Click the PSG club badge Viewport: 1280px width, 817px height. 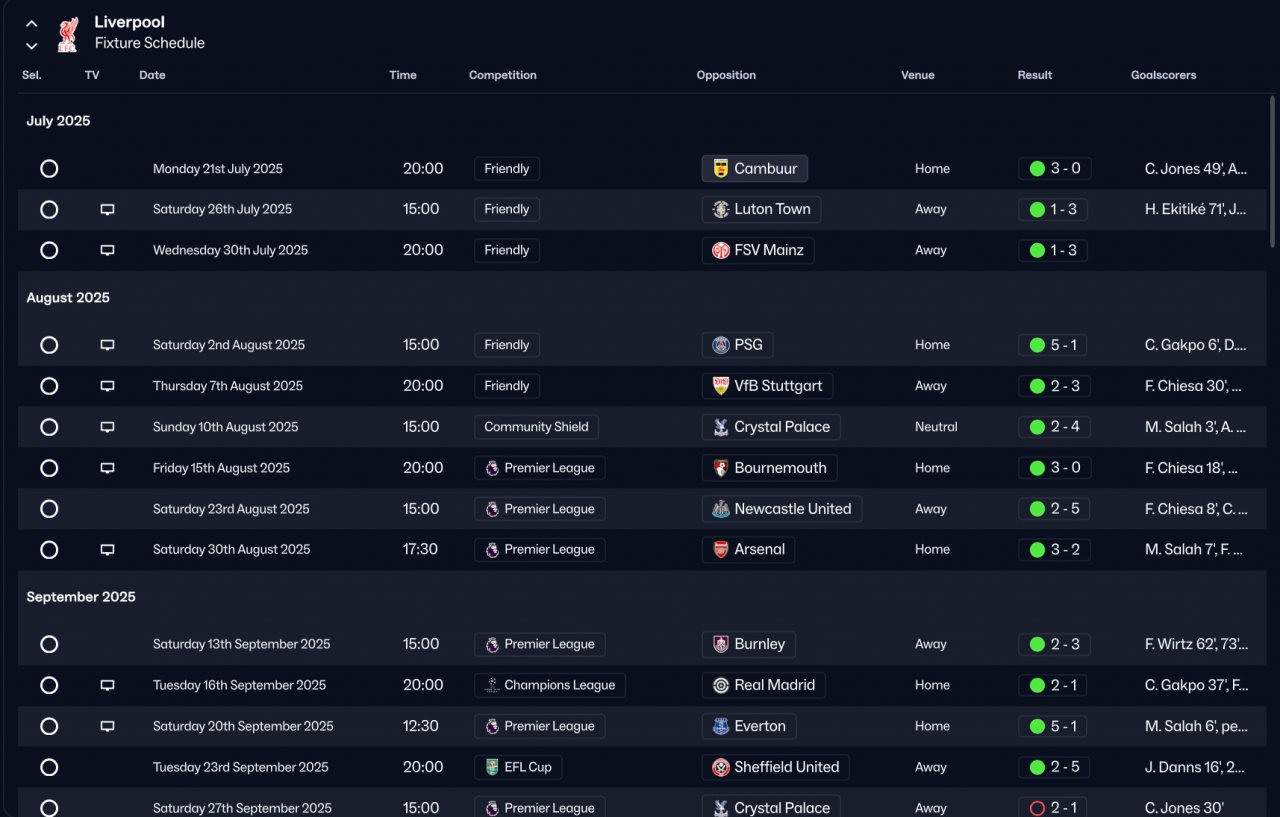click(x=721, y=345)
